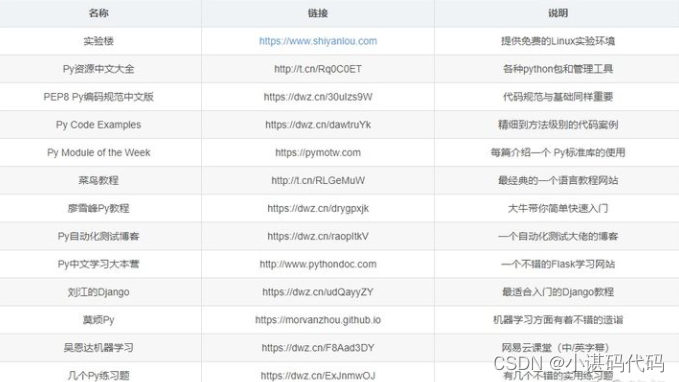Select the 机器学习方面有着不错的造诣 description
This screenshot has height=382, width=679.
tap(558, 320)
